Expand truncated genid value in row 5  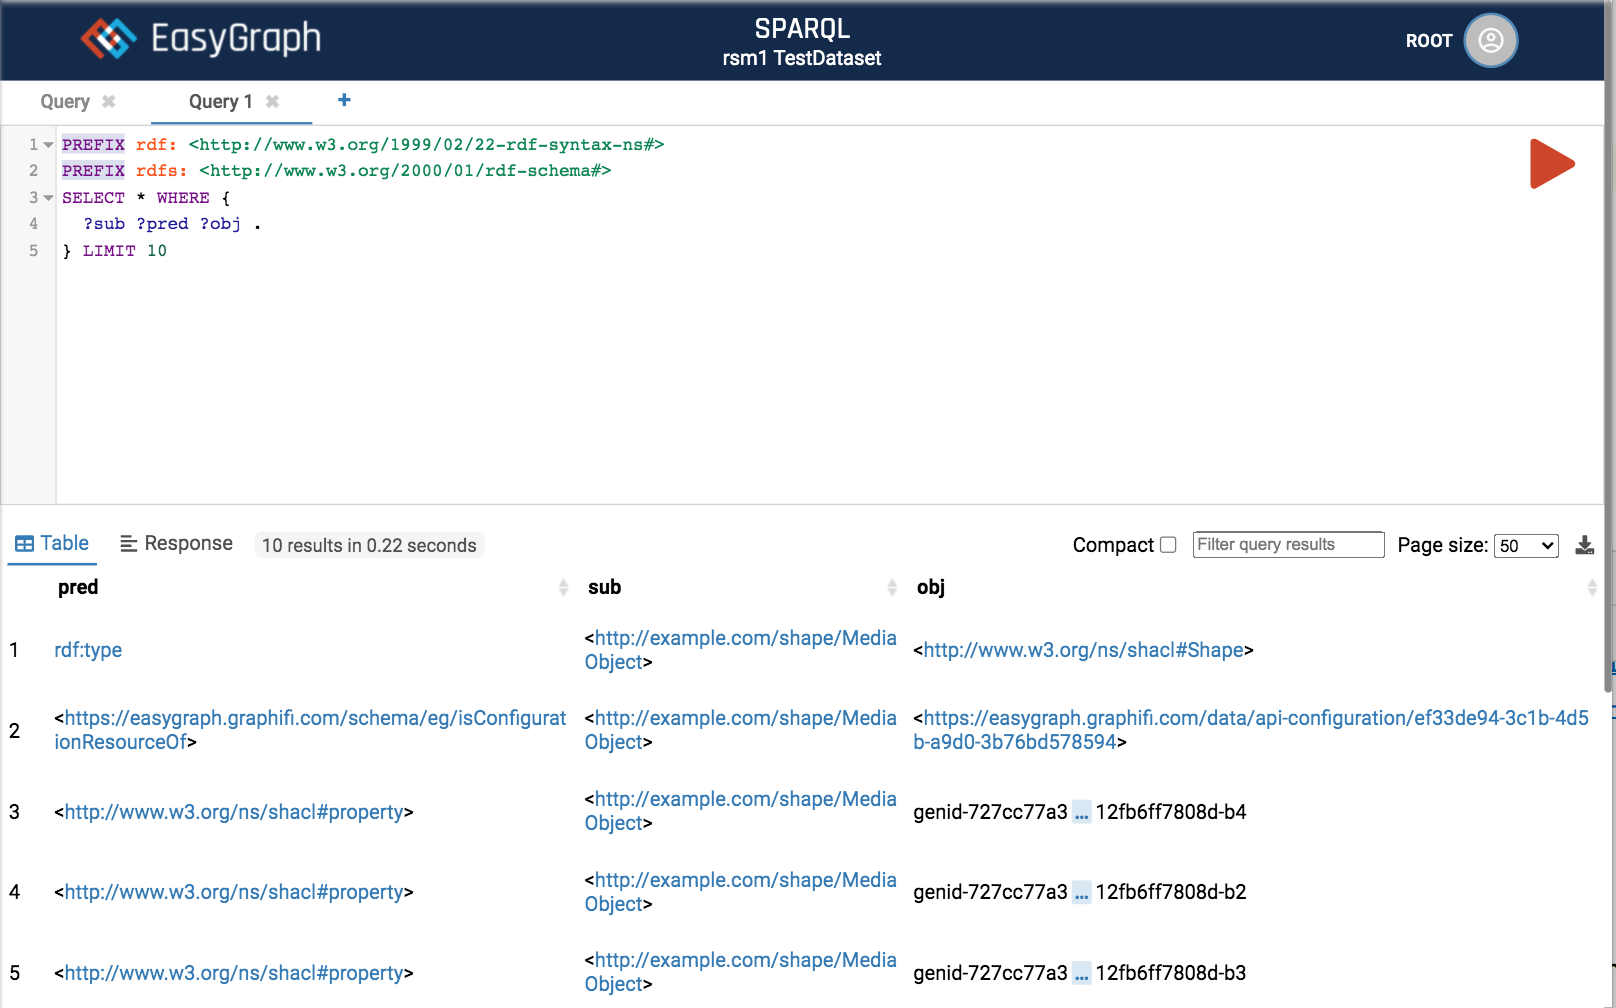pos(1081,974)
